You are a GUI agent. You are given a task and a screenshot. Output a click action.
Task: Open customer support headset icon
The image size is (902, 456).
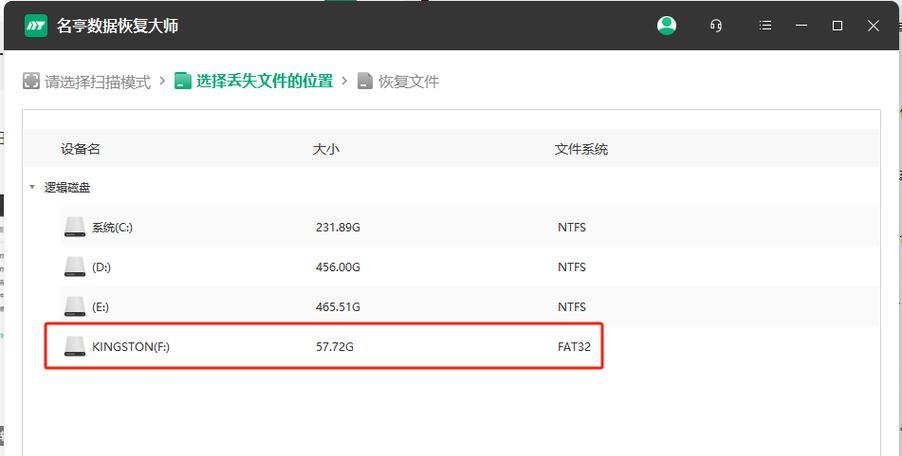click(x=716, y=26)
